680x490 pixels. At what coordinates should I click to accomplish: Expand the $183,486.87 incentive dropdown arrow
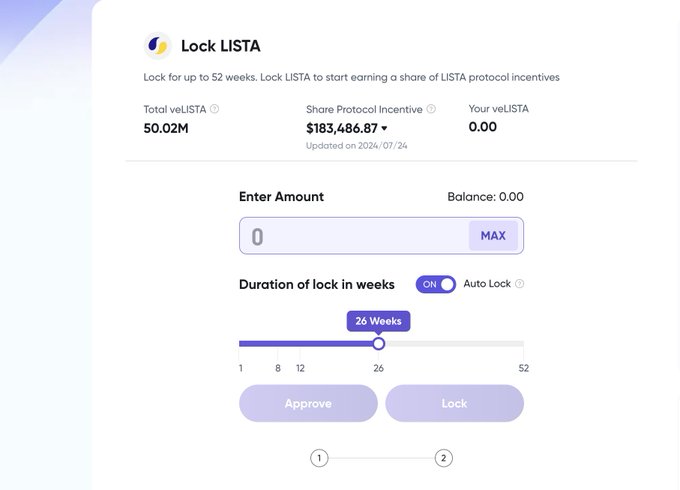pyautogui.click(x=384, y=129)
